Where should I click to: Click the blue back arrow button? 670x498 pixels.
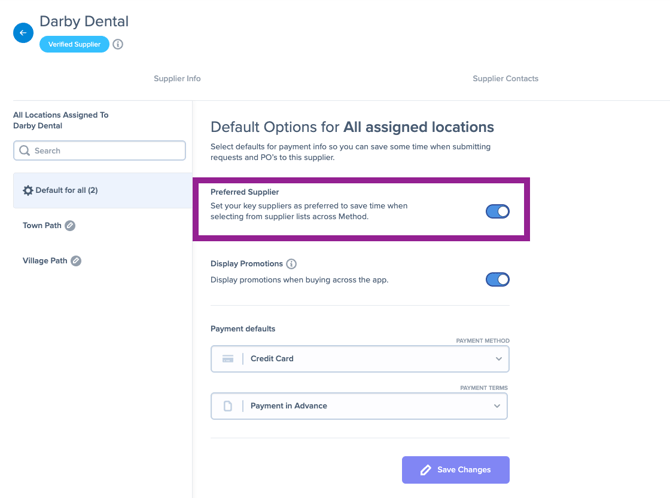[x=23, y=33]
